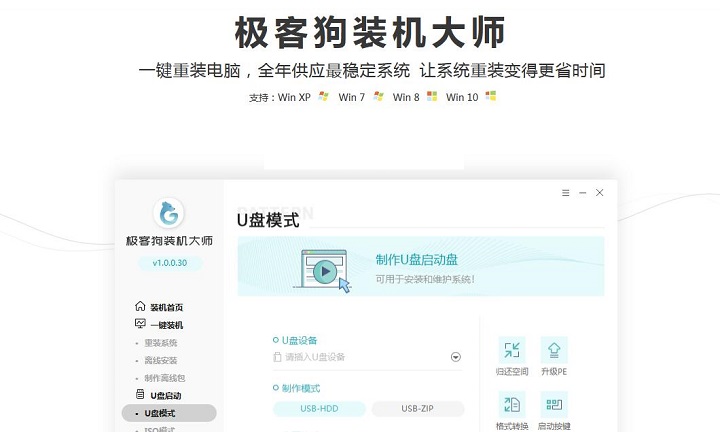Viewport: 720px width, 432px height.
Task: Open 离线安装 sidebar item
Action: [x=161, y=360]
